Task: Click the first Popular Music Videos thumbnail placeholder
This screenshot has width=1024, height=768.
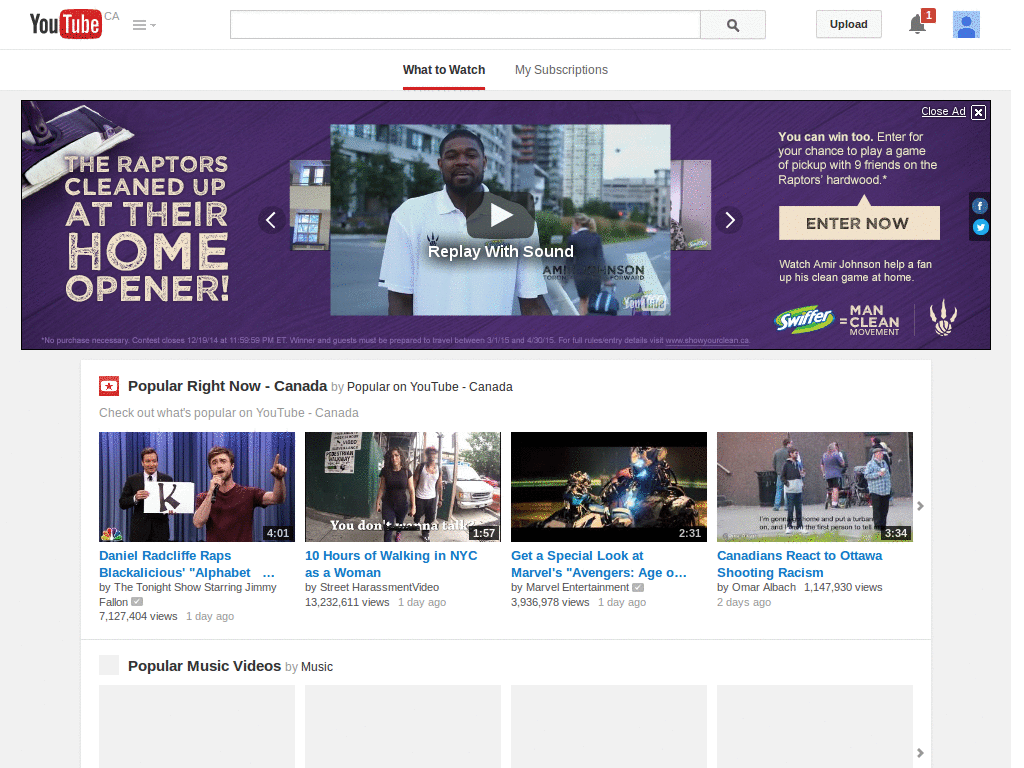Action: pyautogui.click(x=197, y=726)
